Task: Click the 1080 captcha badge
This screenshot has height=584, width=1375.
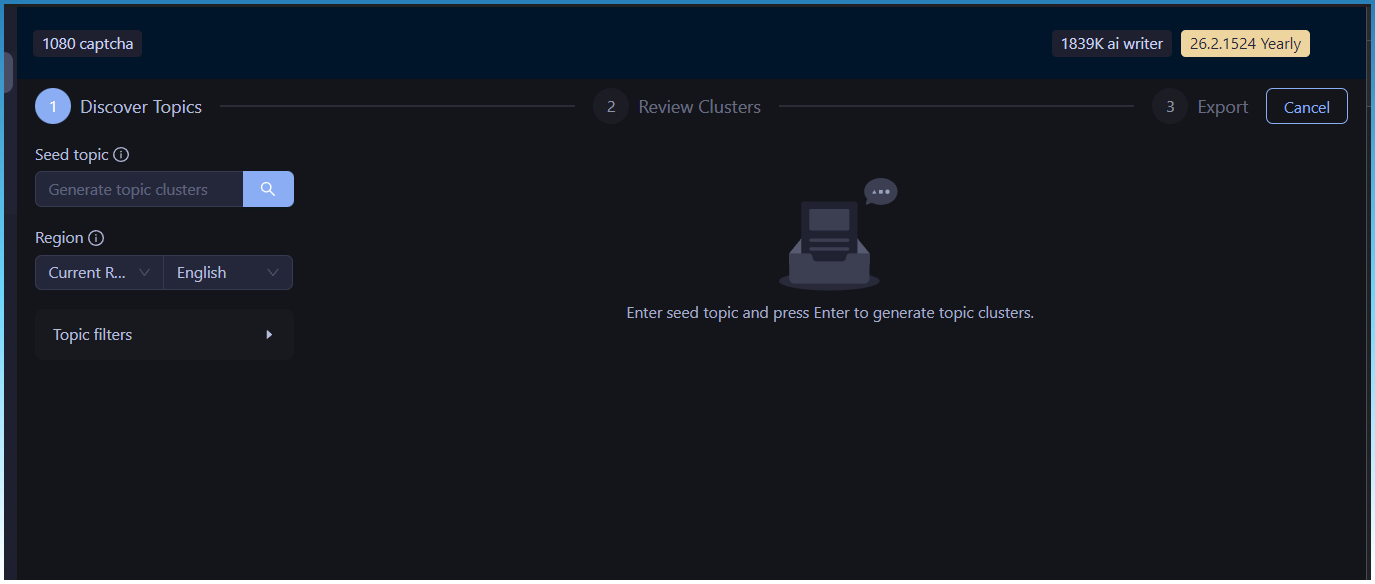Action: pos(88,44)
